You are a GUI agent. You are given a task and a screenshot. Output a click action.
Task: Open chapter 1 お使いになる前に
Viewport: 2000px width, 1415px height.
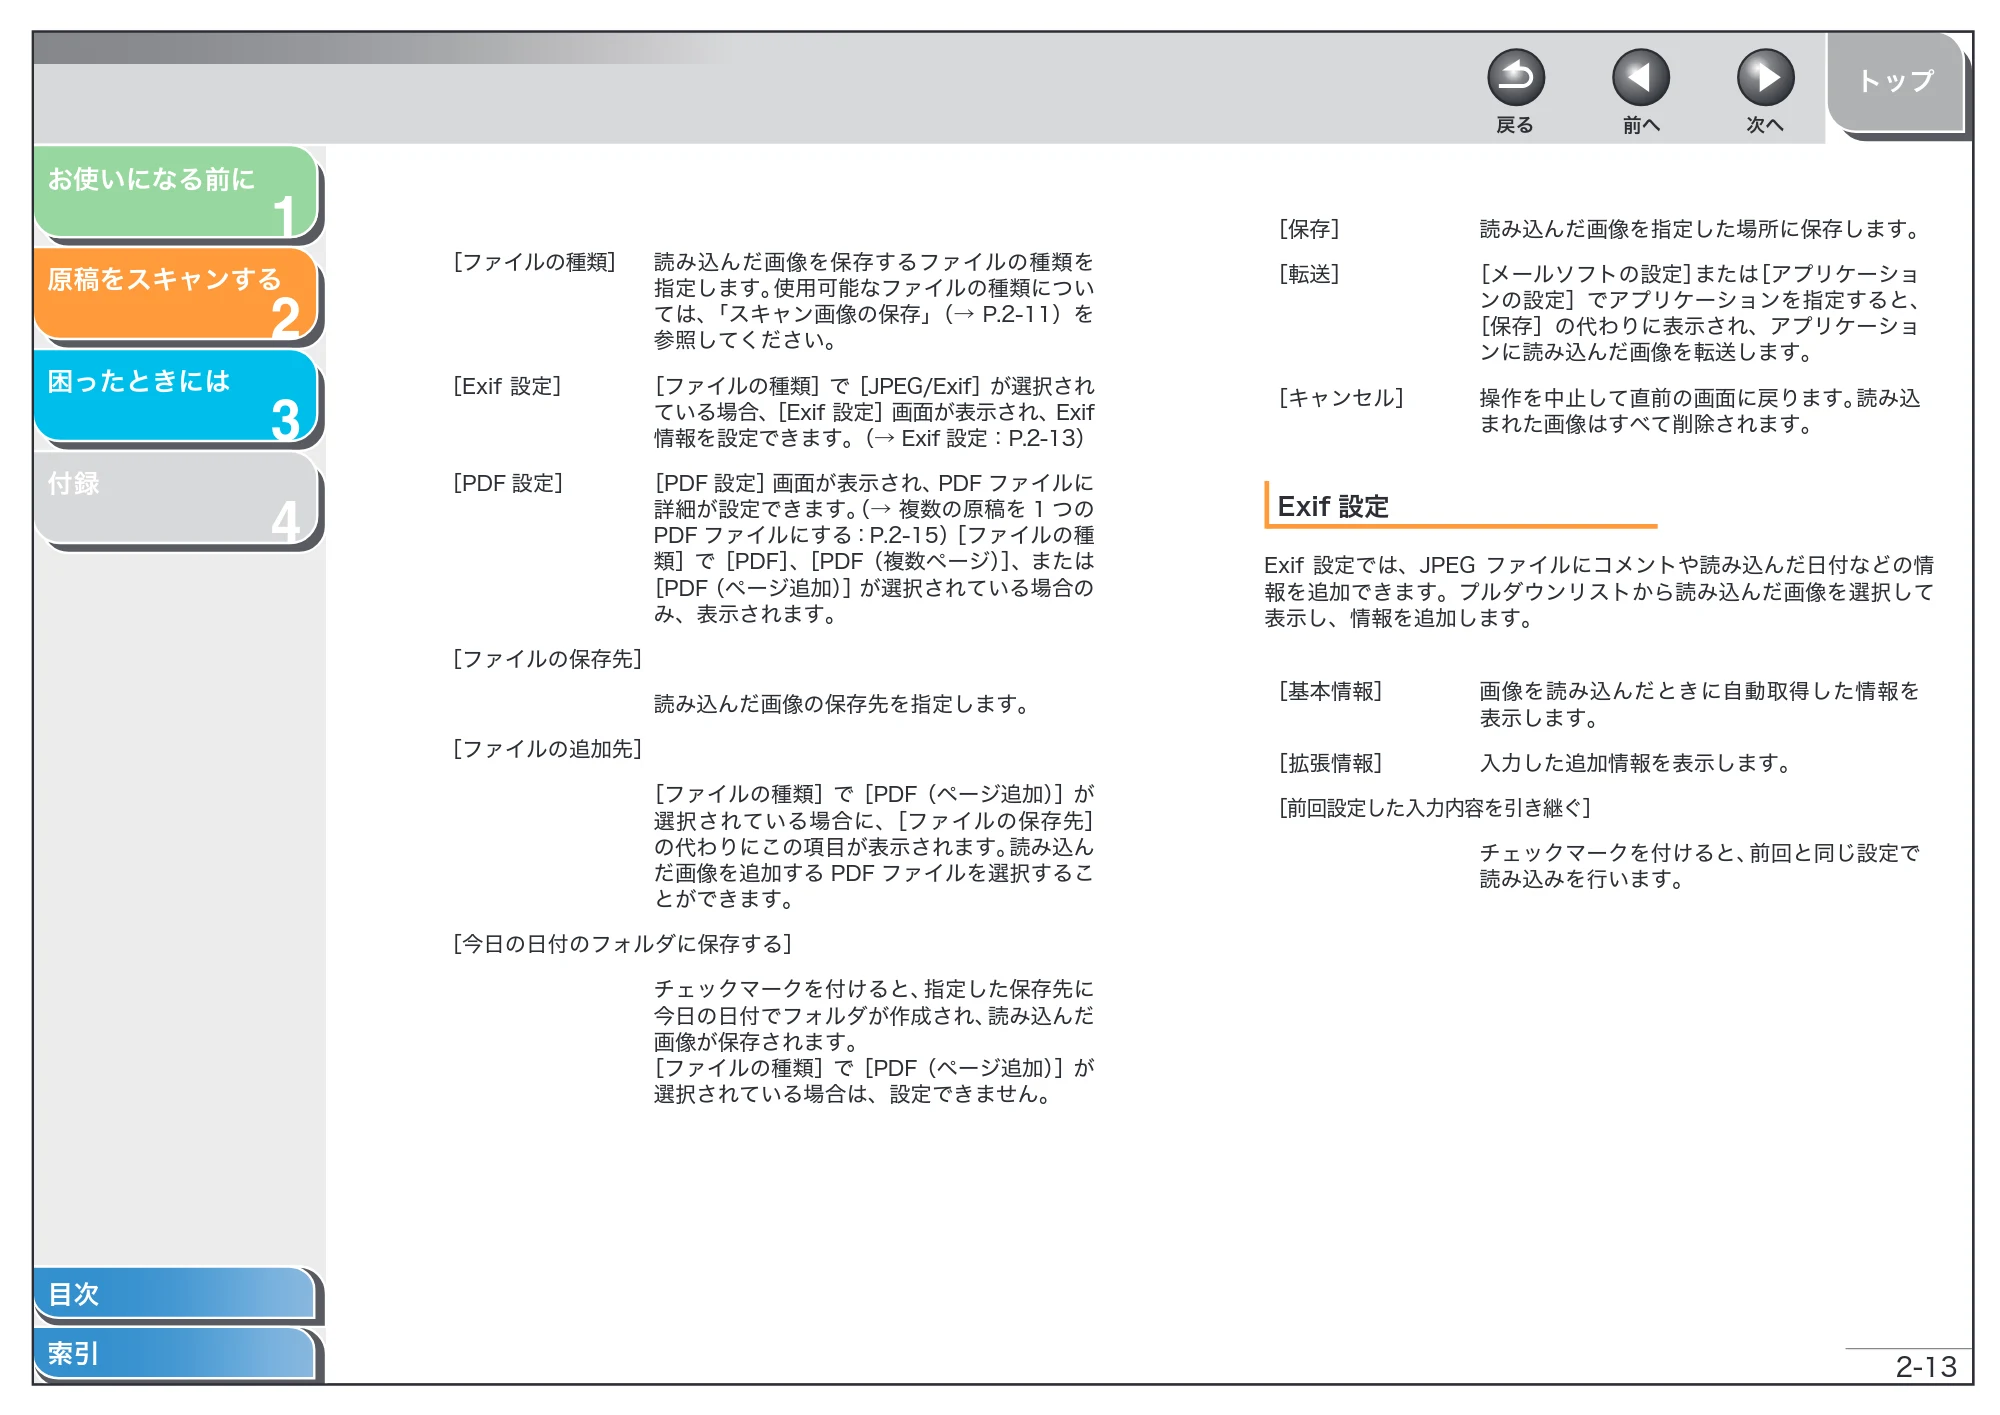tap(176, 192)
